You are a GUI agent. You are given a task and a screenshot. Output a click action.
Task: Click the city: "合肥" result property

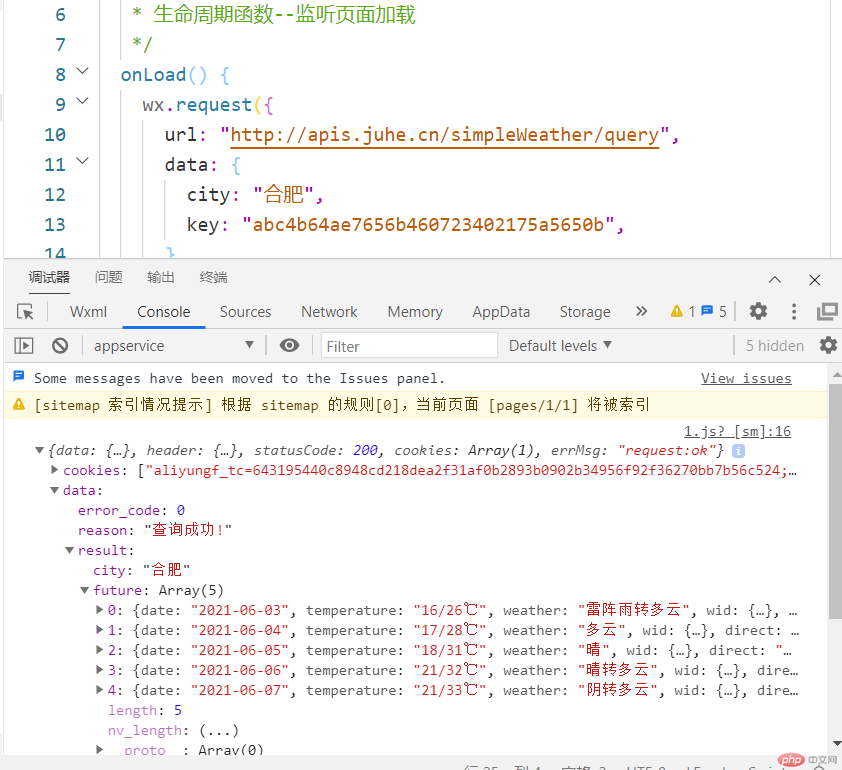pos(142,570)
